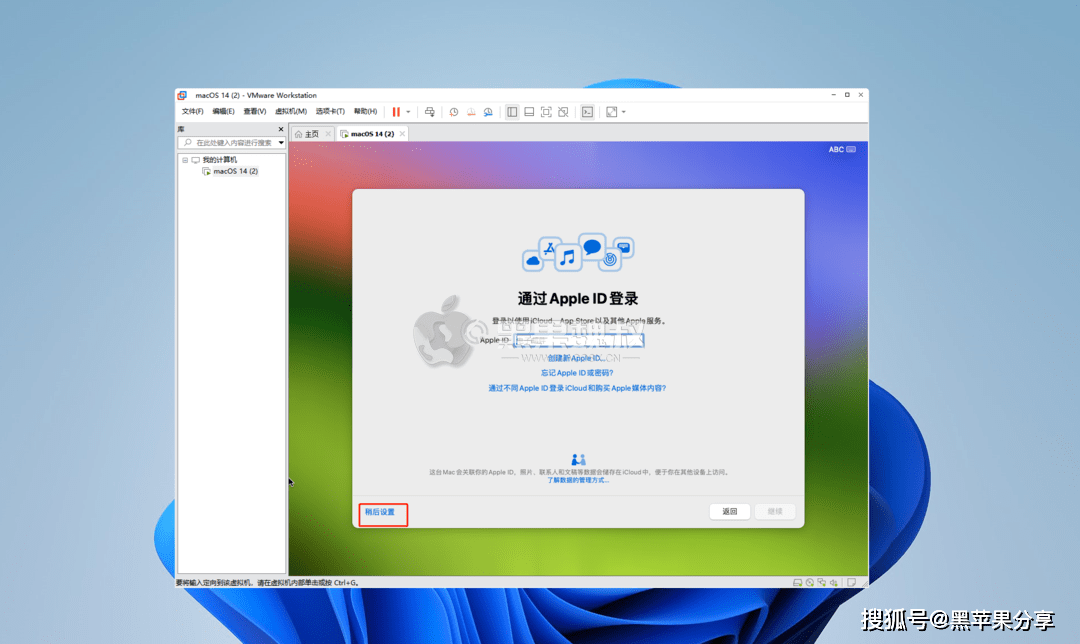Image resolution: width=1080 pixels, height=644 pixels.
Task: Click the Send Ctrl+Alt+Del toolbar icon
Action: (430, 112)
